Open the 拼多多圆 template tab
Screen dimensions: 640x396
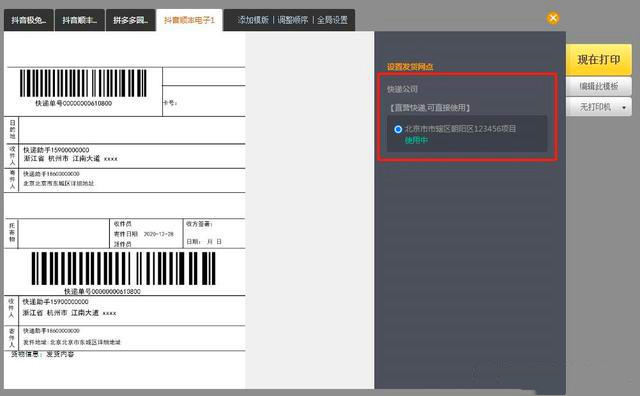click(131, 20)
